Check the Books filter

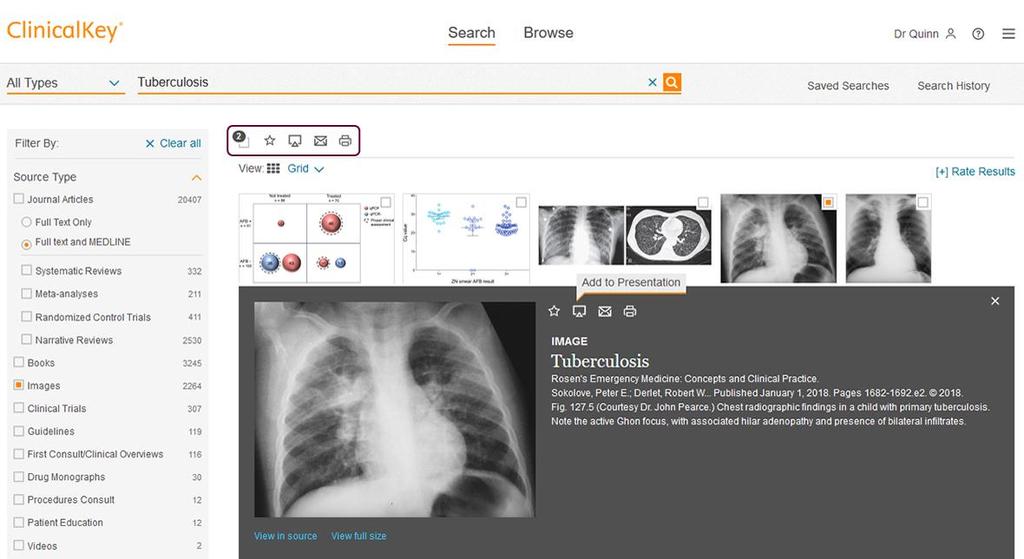(19, 362)
